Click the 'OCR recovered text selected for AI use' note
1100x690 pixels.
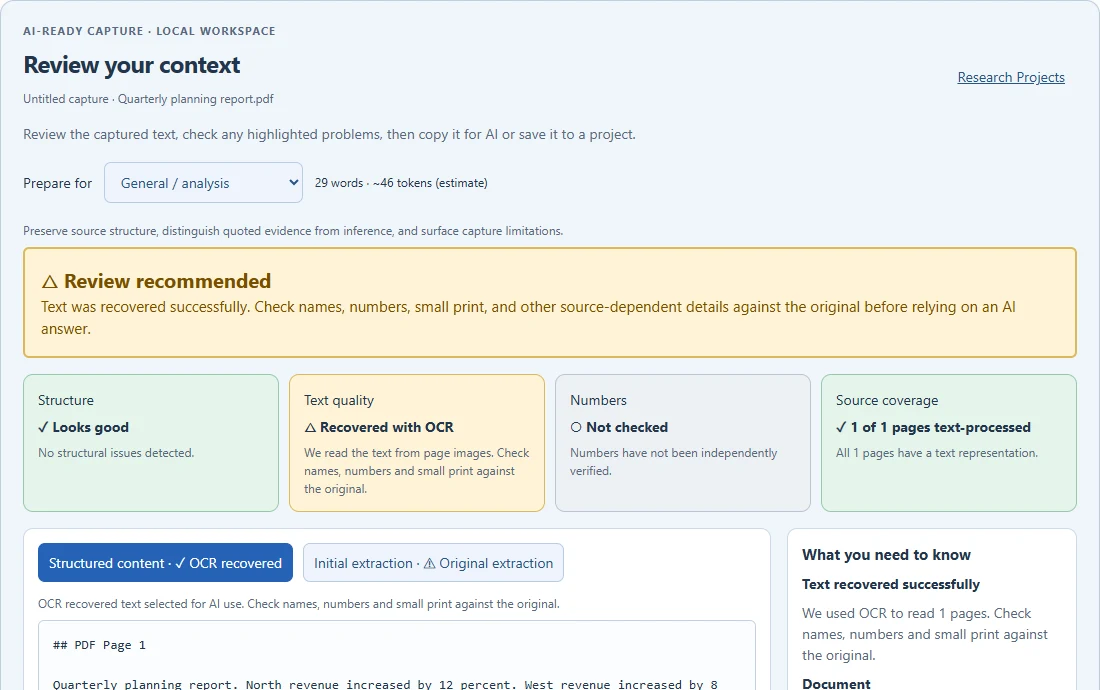coord(299,604)
